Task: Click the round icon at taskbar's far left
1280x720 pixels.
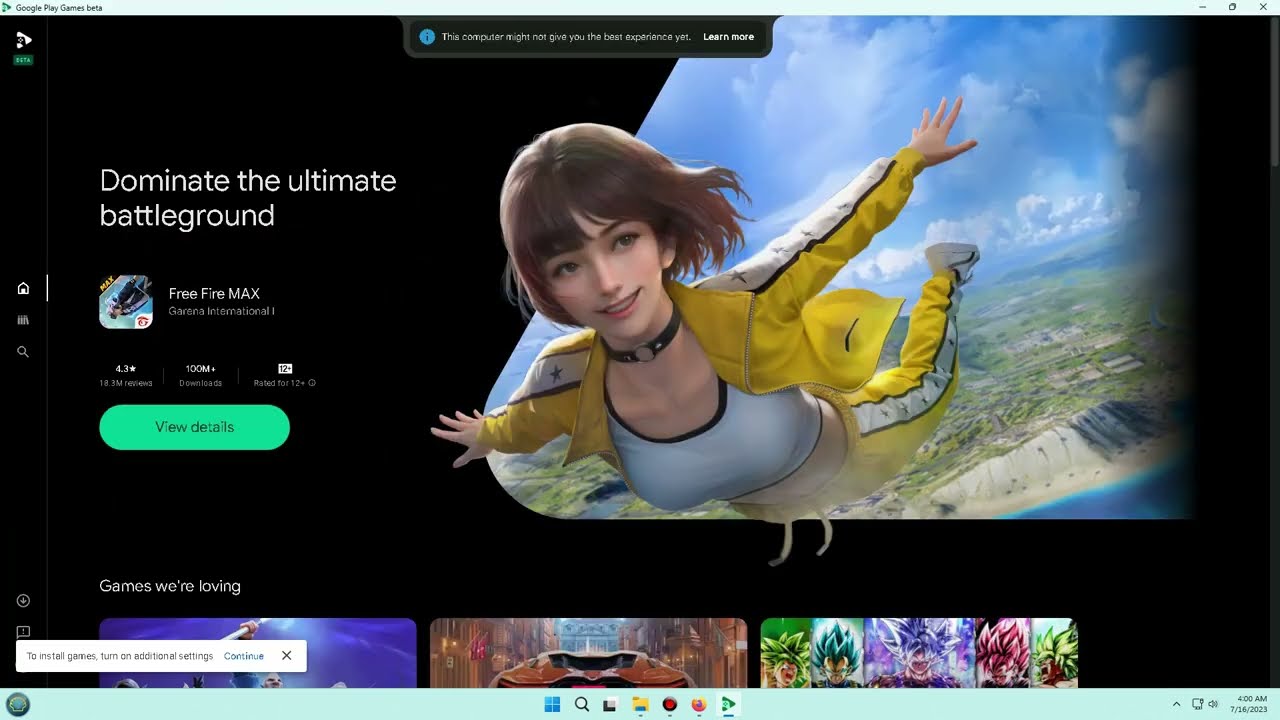Action: [x=18, y=704]
